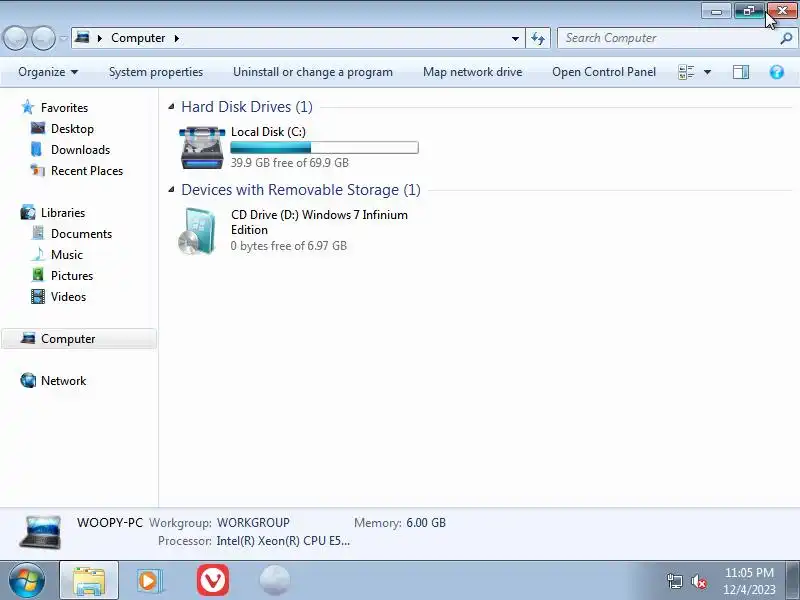
Task: Open the Music library
Action: point(67,255)
